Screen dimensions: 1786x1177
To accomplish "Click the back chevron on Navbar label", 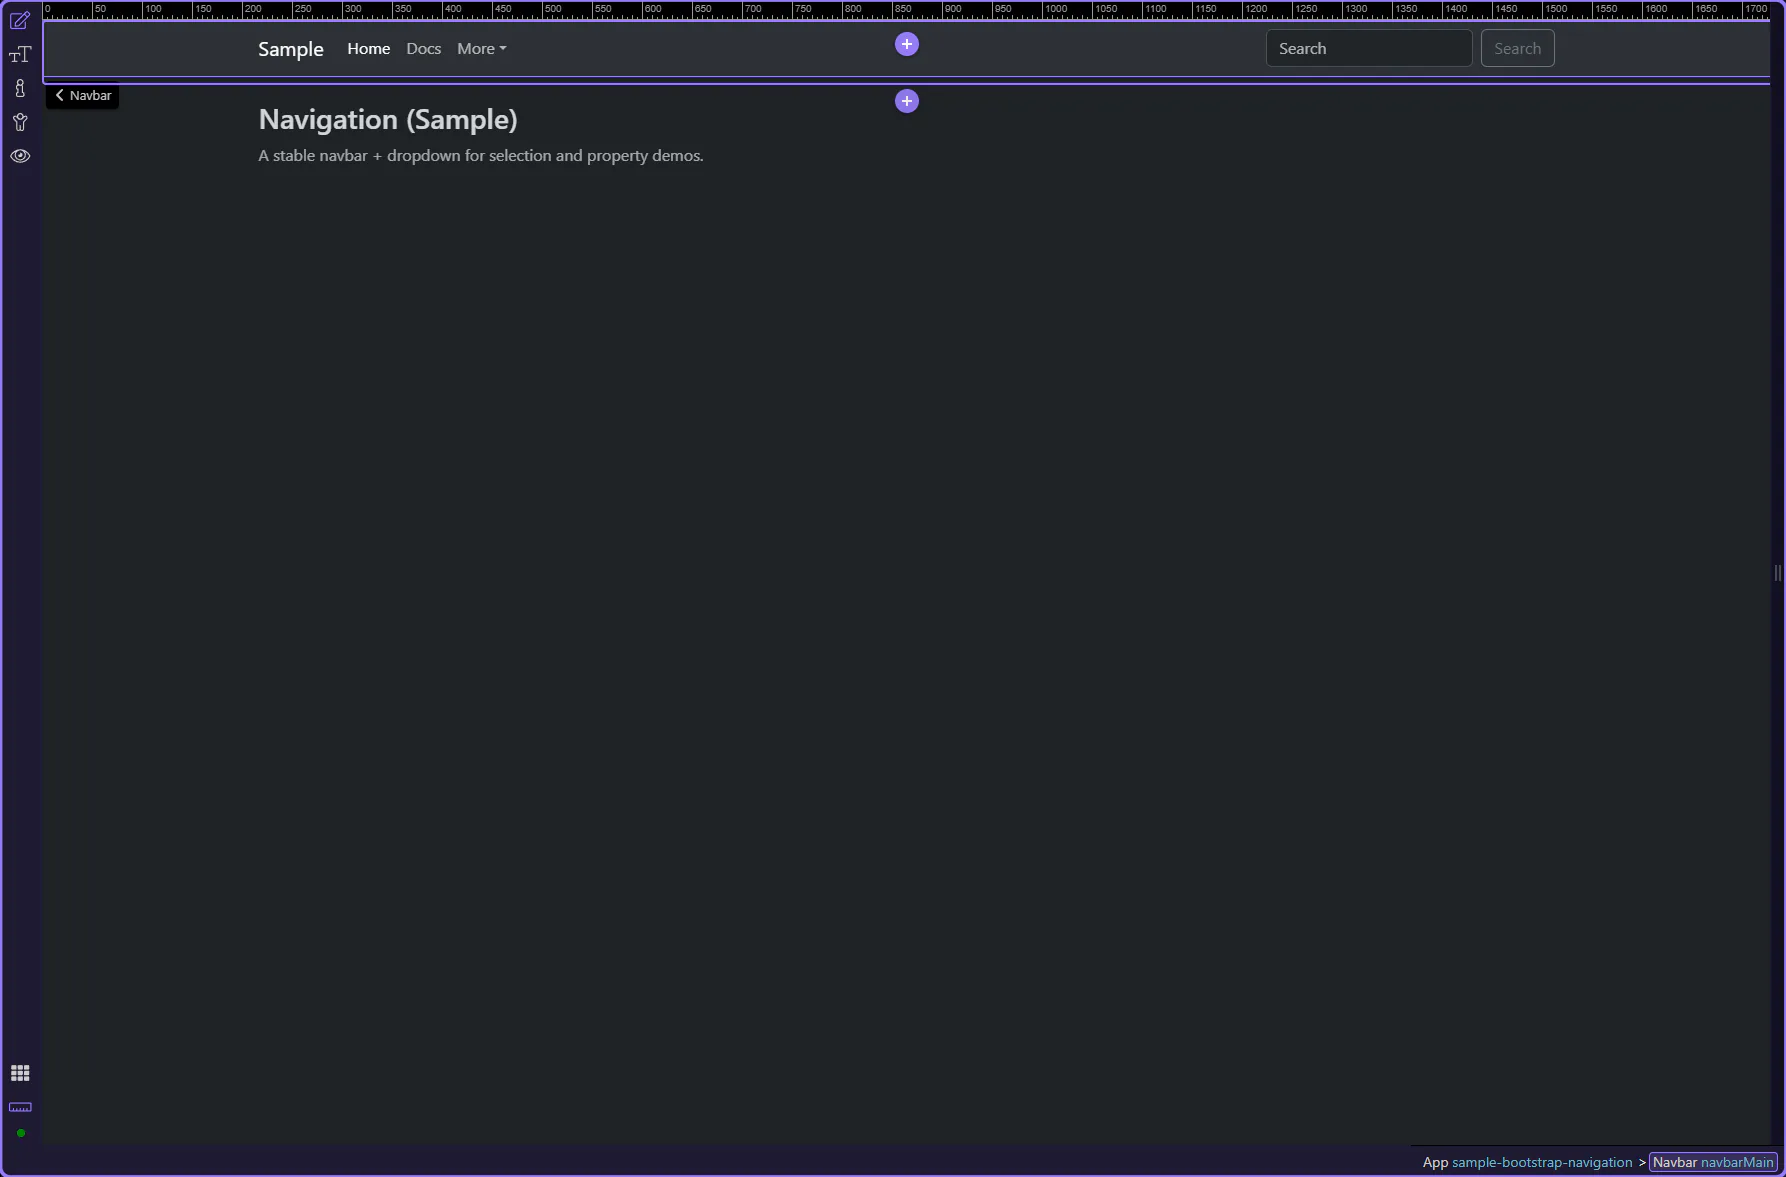I will [60, 96].
